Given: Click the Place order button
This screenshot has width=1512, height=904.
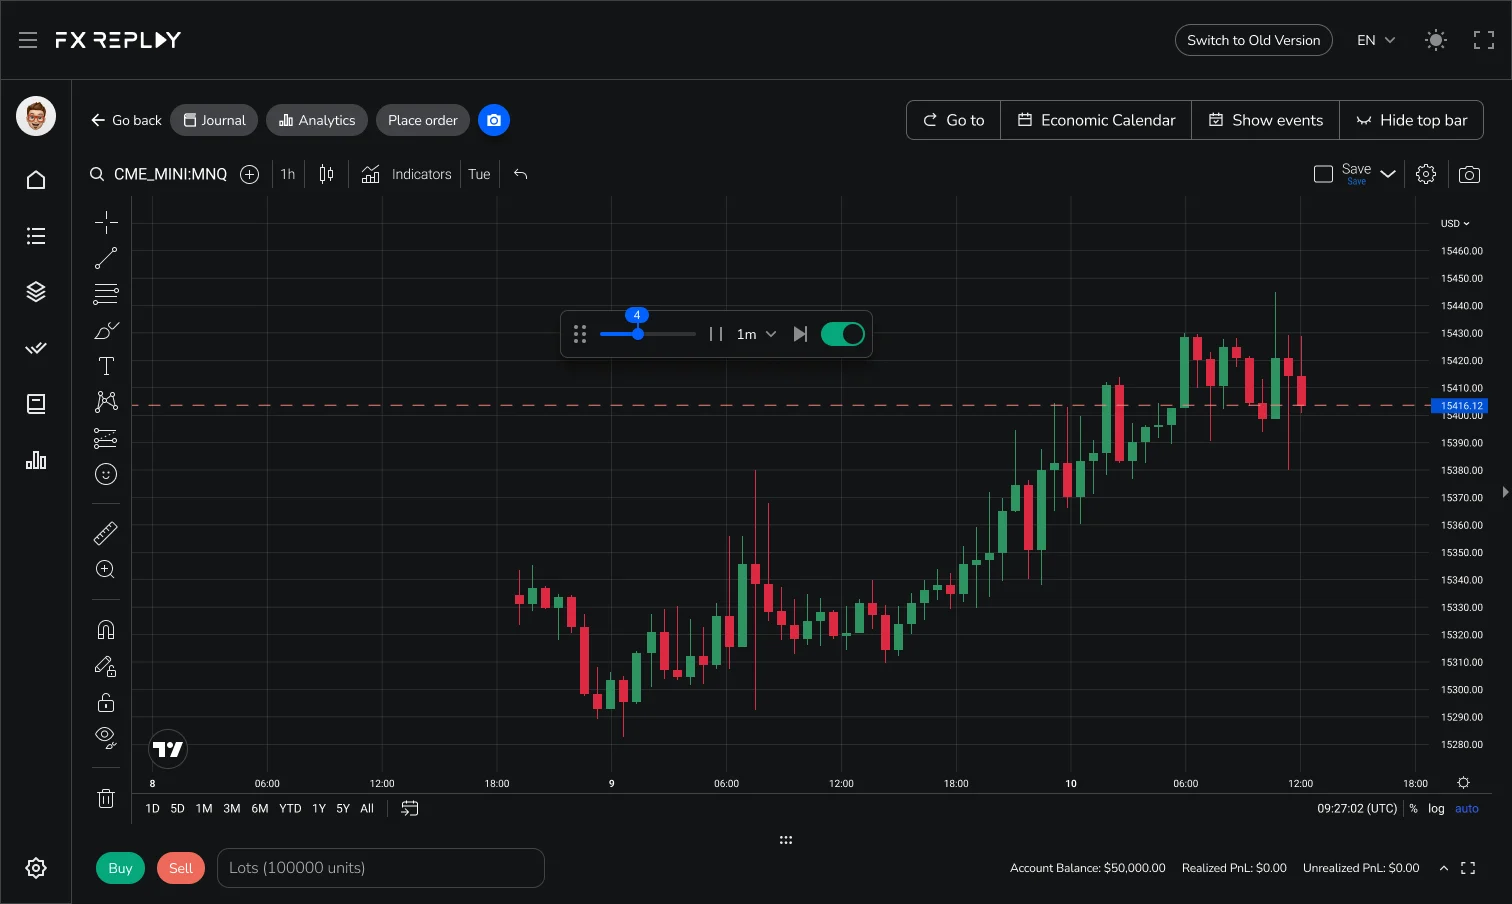Looking at the screenshot, I should [x=423, y=120].
